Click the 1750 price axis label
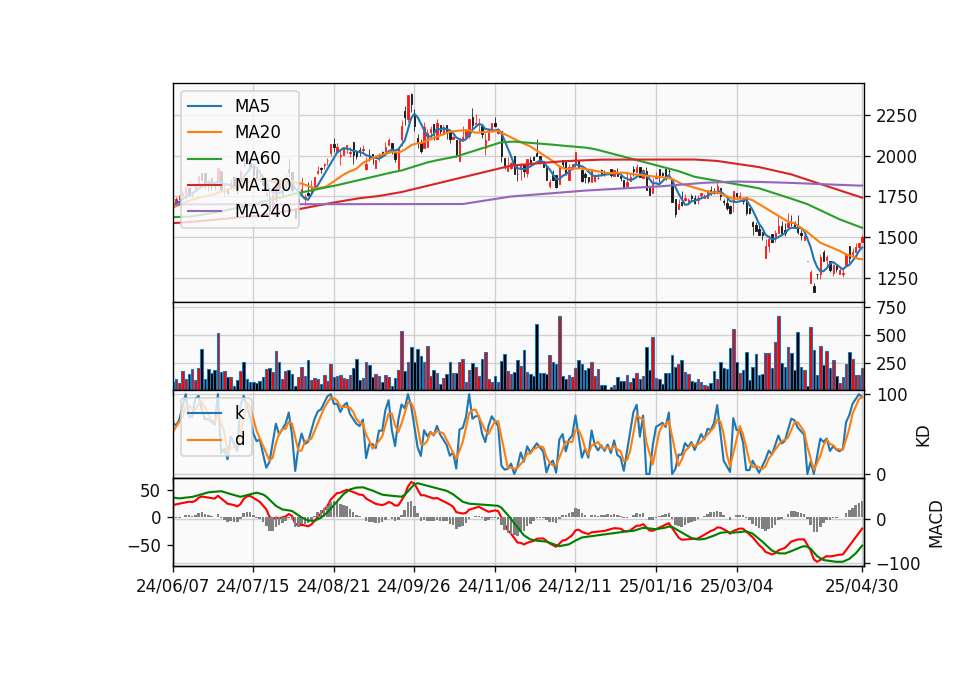The image size is (960, 690). (x=896, y=198)
